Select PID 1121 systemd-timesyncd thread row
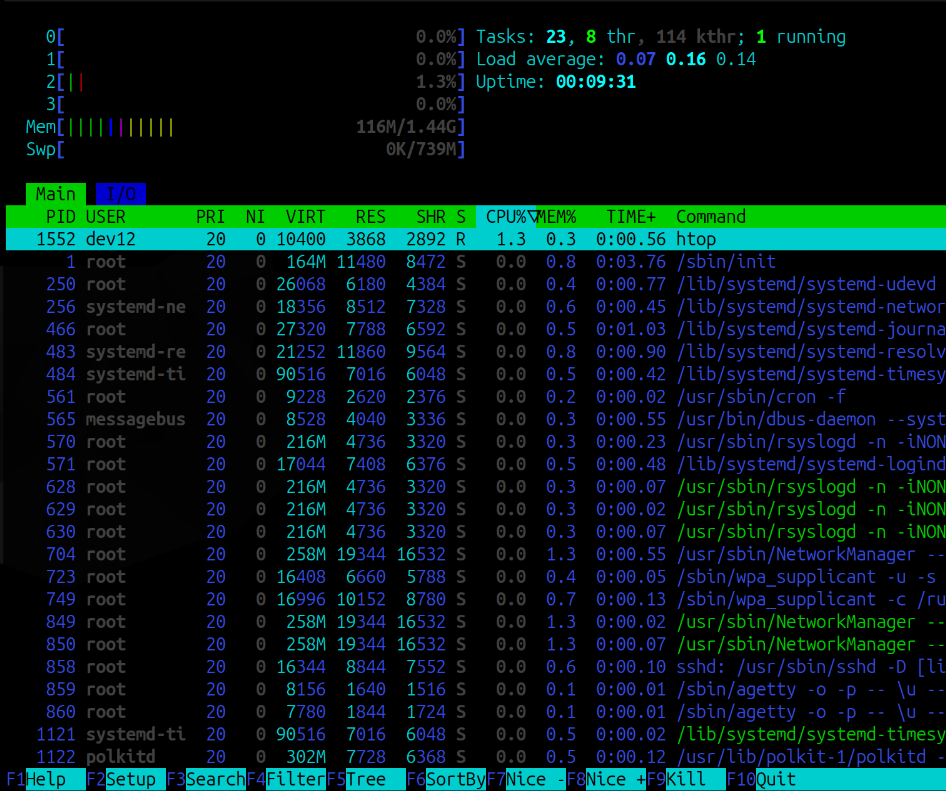This screenshot has width=946, height=791. (476, 734)
